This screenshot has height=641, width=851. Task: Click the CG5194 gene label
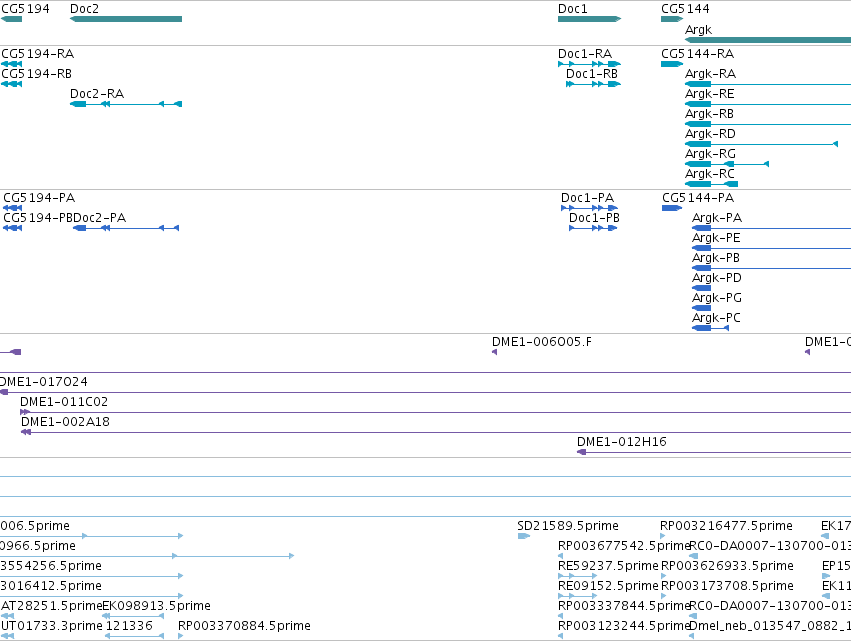tap(25, 9)
